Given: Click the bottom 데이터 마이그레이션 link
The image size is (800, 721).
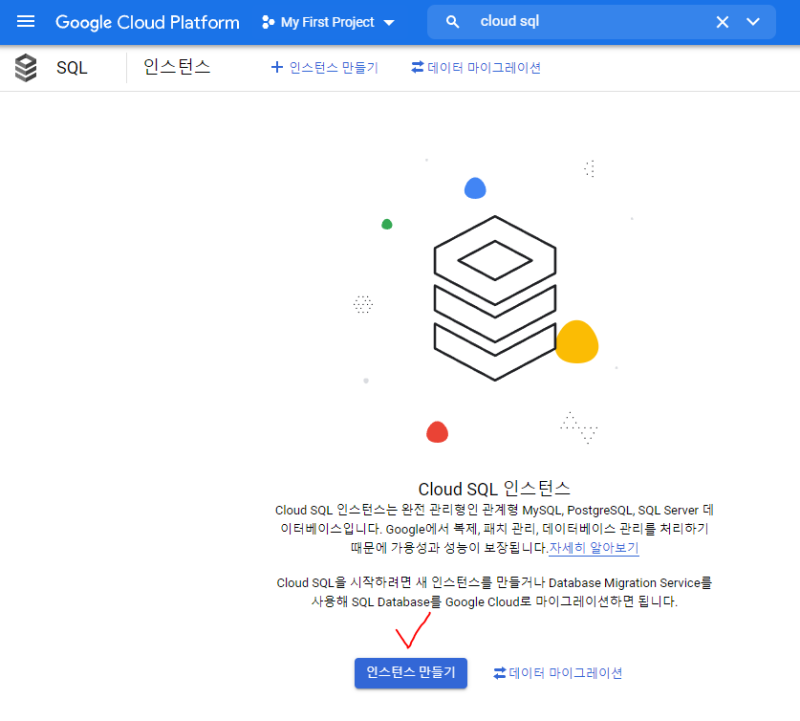Looking at the screenshot, I should pyautogui.click(x=558, y=673).
